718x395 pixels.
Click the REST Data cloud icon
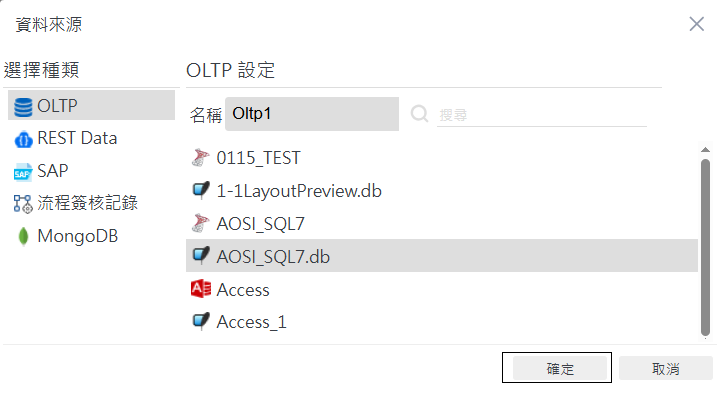coord(23,139)
